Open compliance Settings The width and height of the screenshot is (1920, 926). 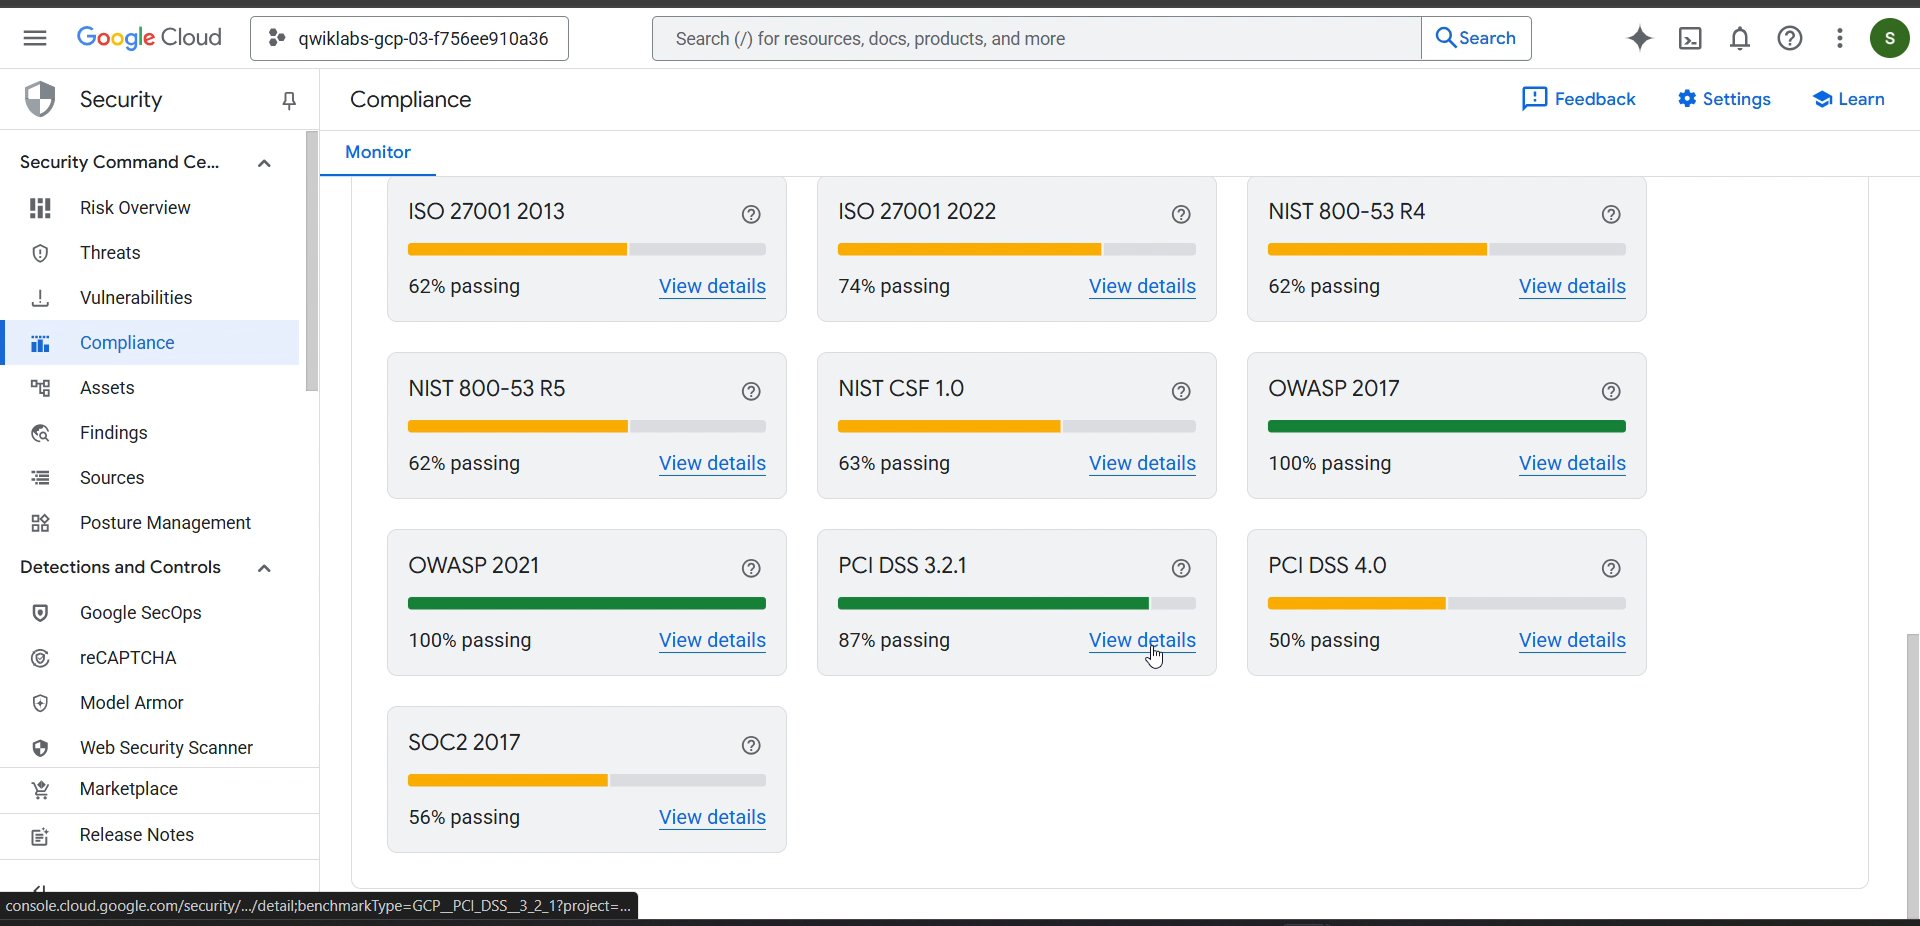point(1724,99)
